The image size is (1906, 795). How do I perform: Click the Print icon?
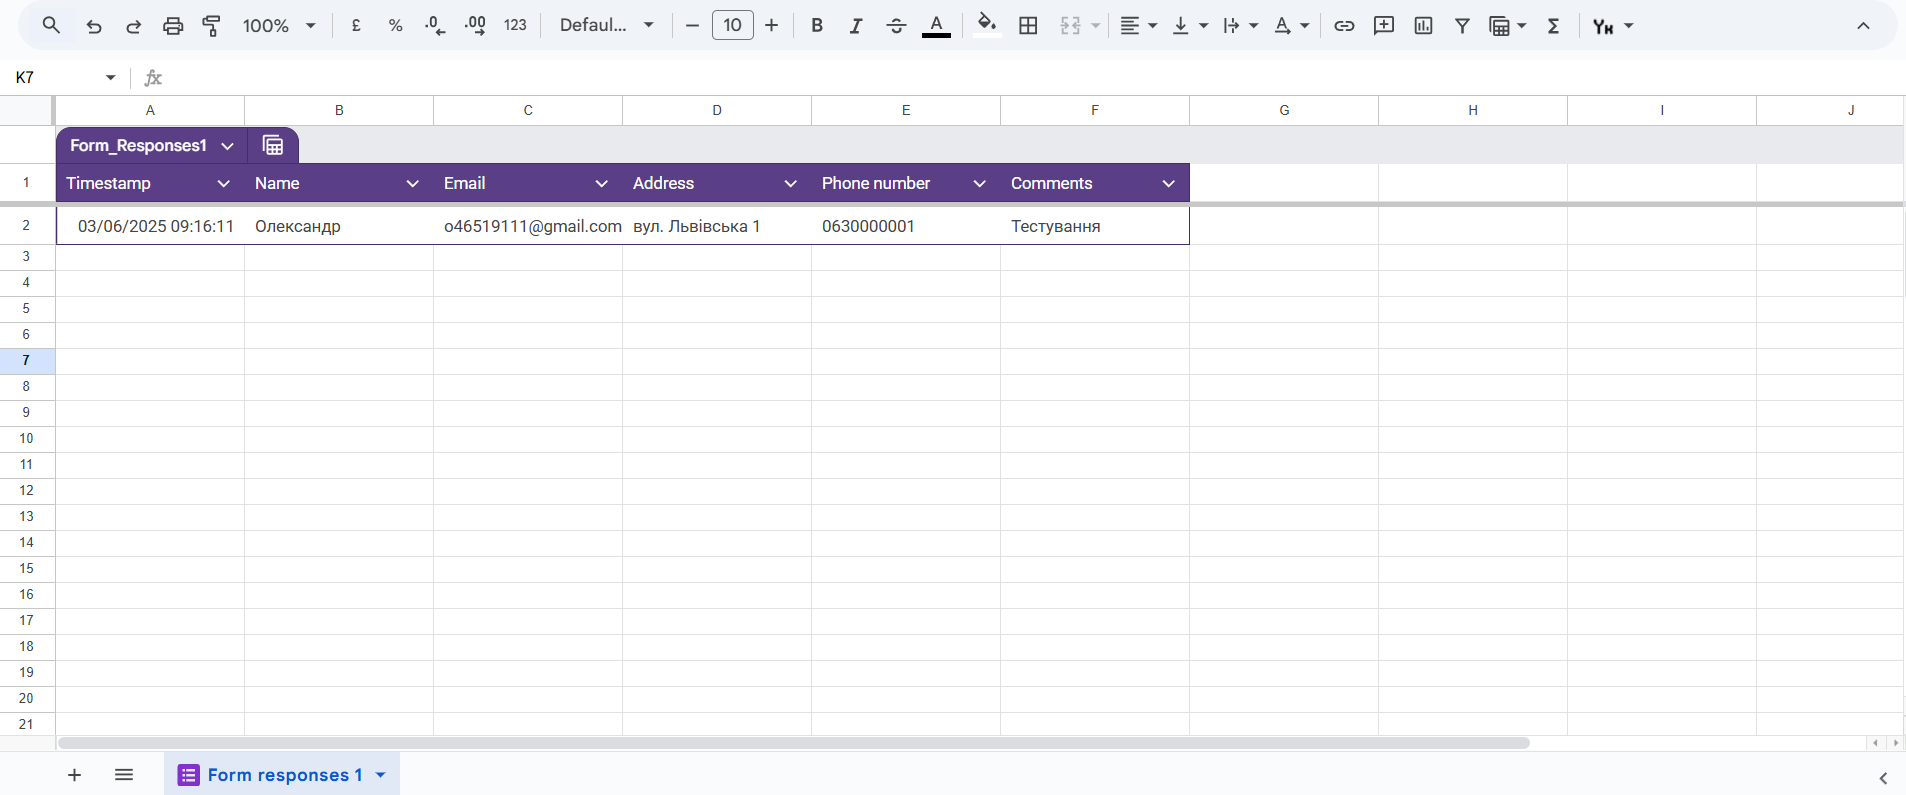pyautogui.click(x=173, y=26)
